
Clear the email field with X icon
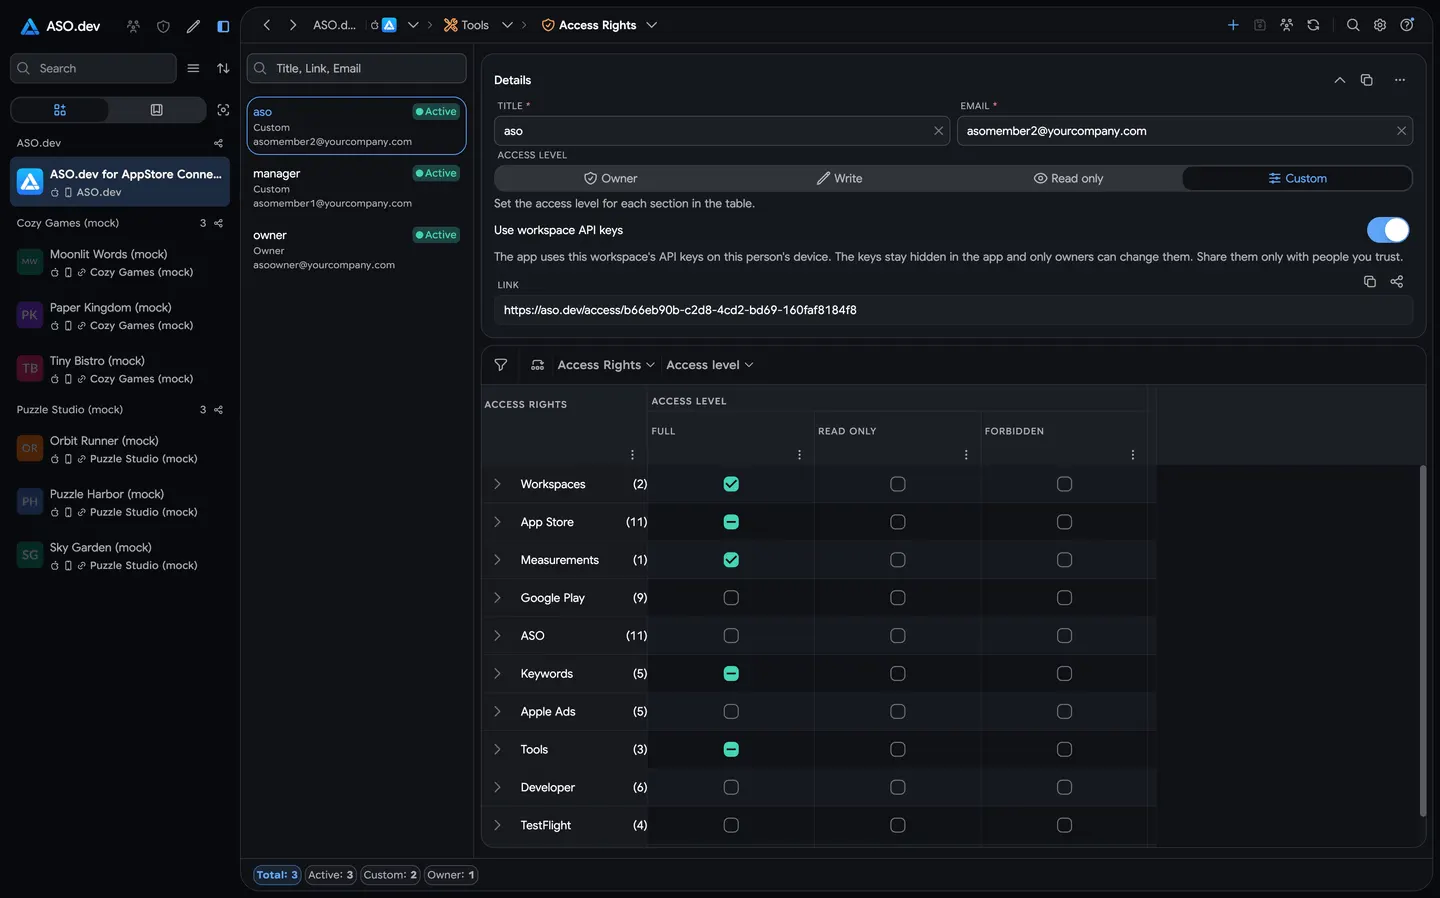point(1401,131)
